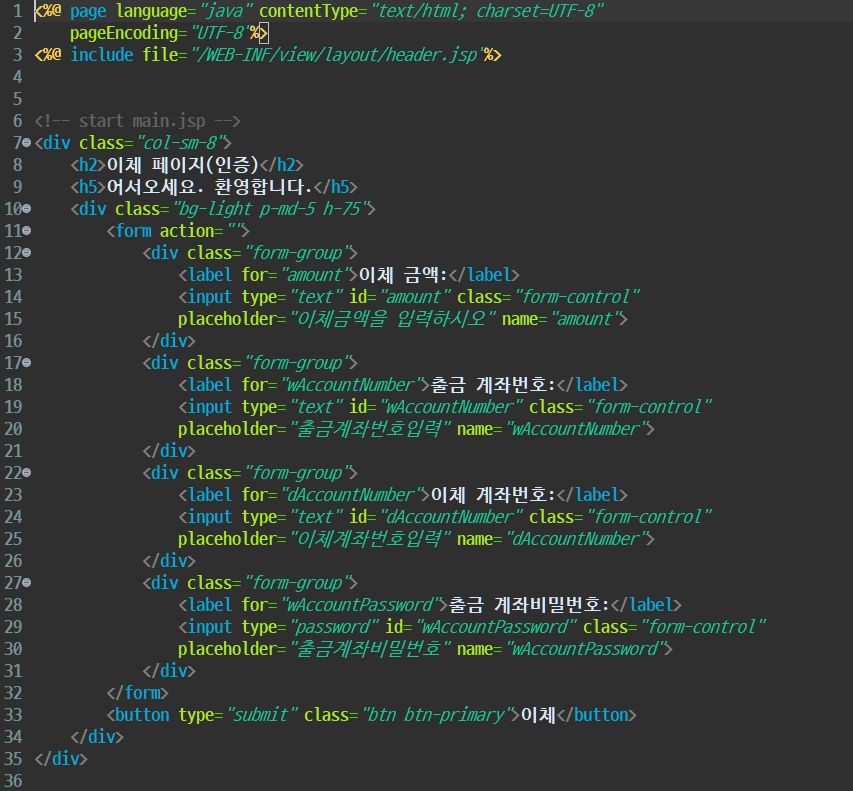Click id="dAccountNumber" on line 24

(436, 517)
